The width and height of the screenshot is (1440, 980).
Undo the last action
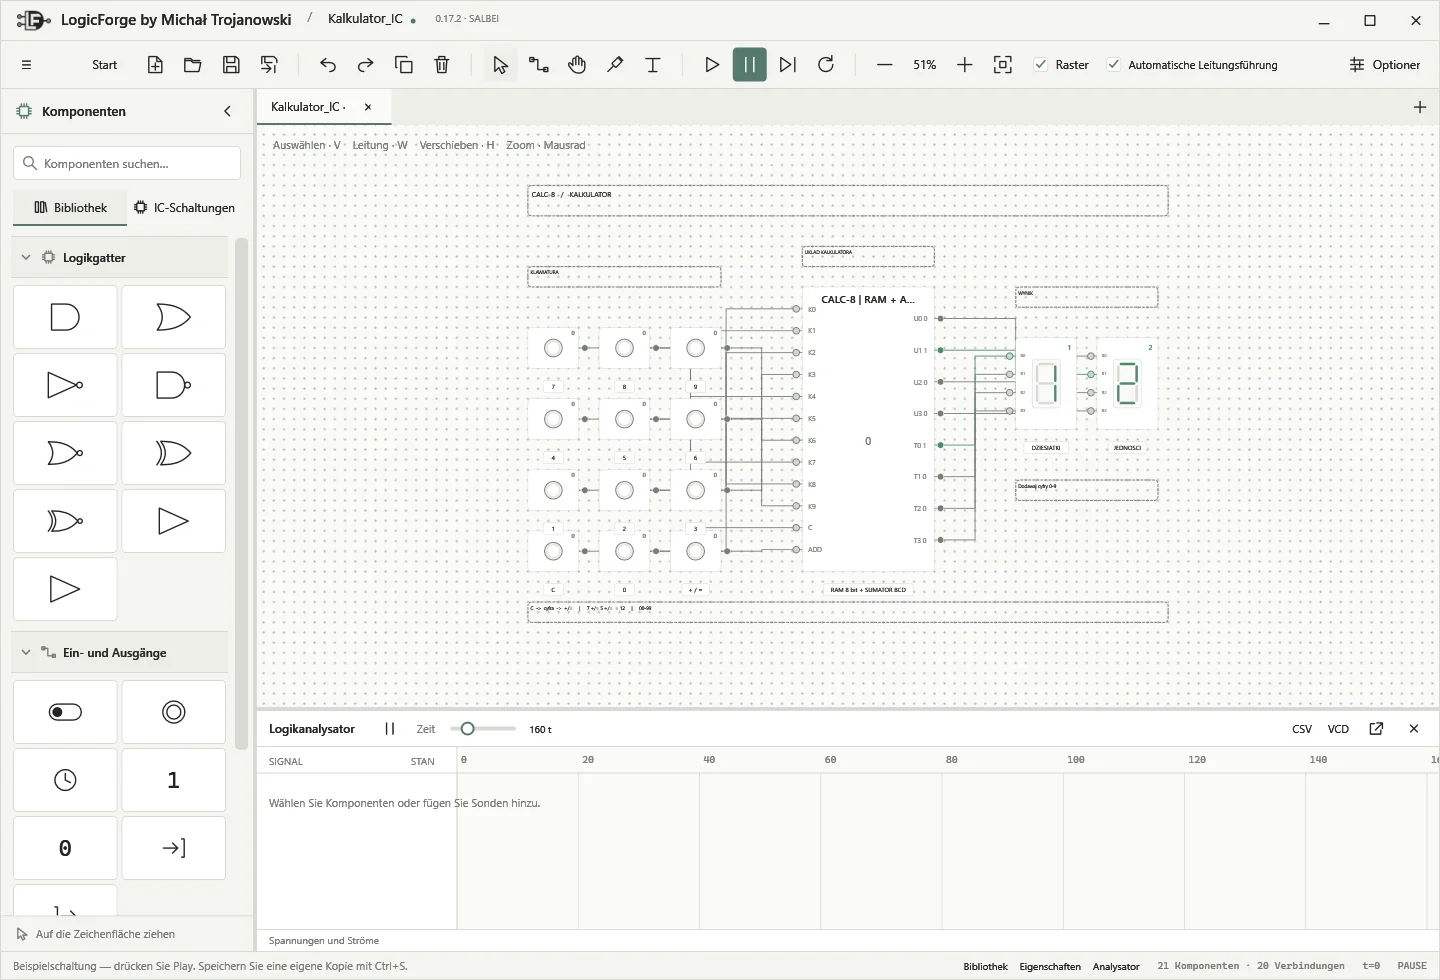click(328, 65)
